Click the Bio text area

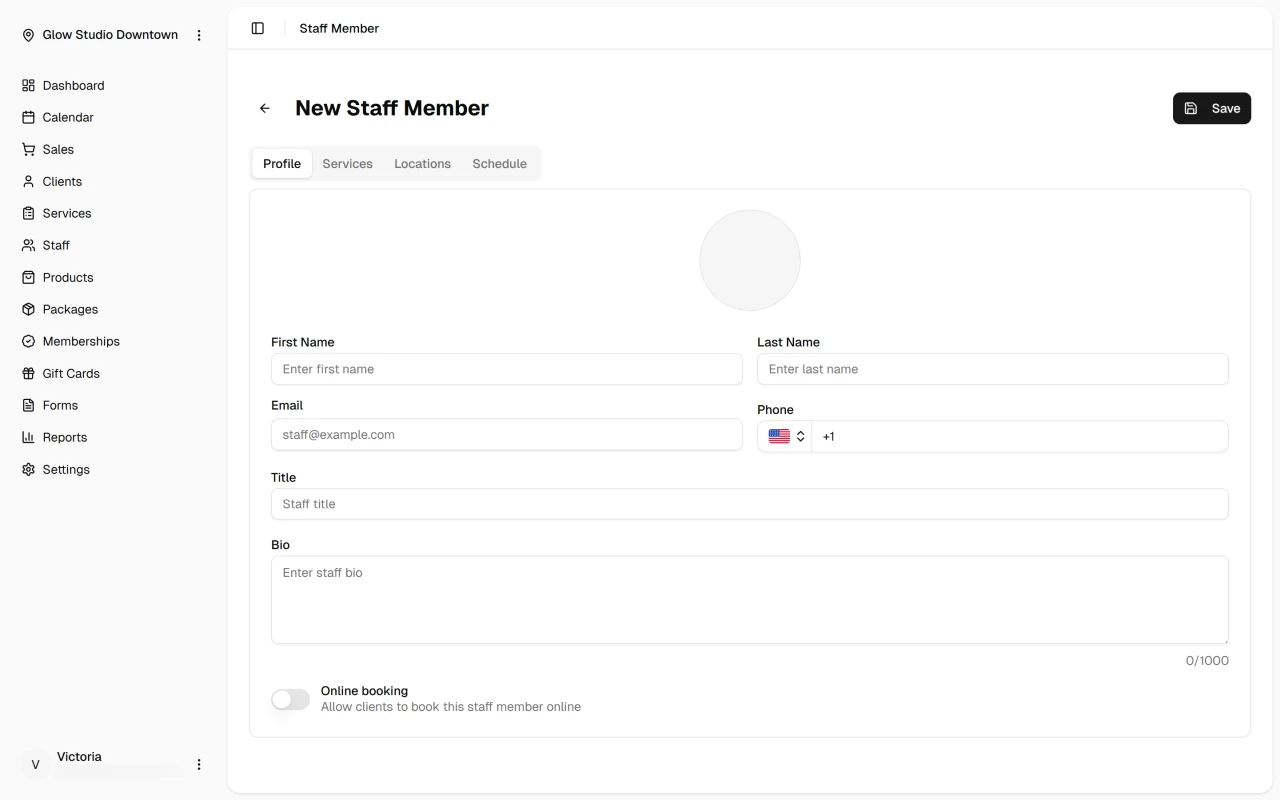click(750, 600)
